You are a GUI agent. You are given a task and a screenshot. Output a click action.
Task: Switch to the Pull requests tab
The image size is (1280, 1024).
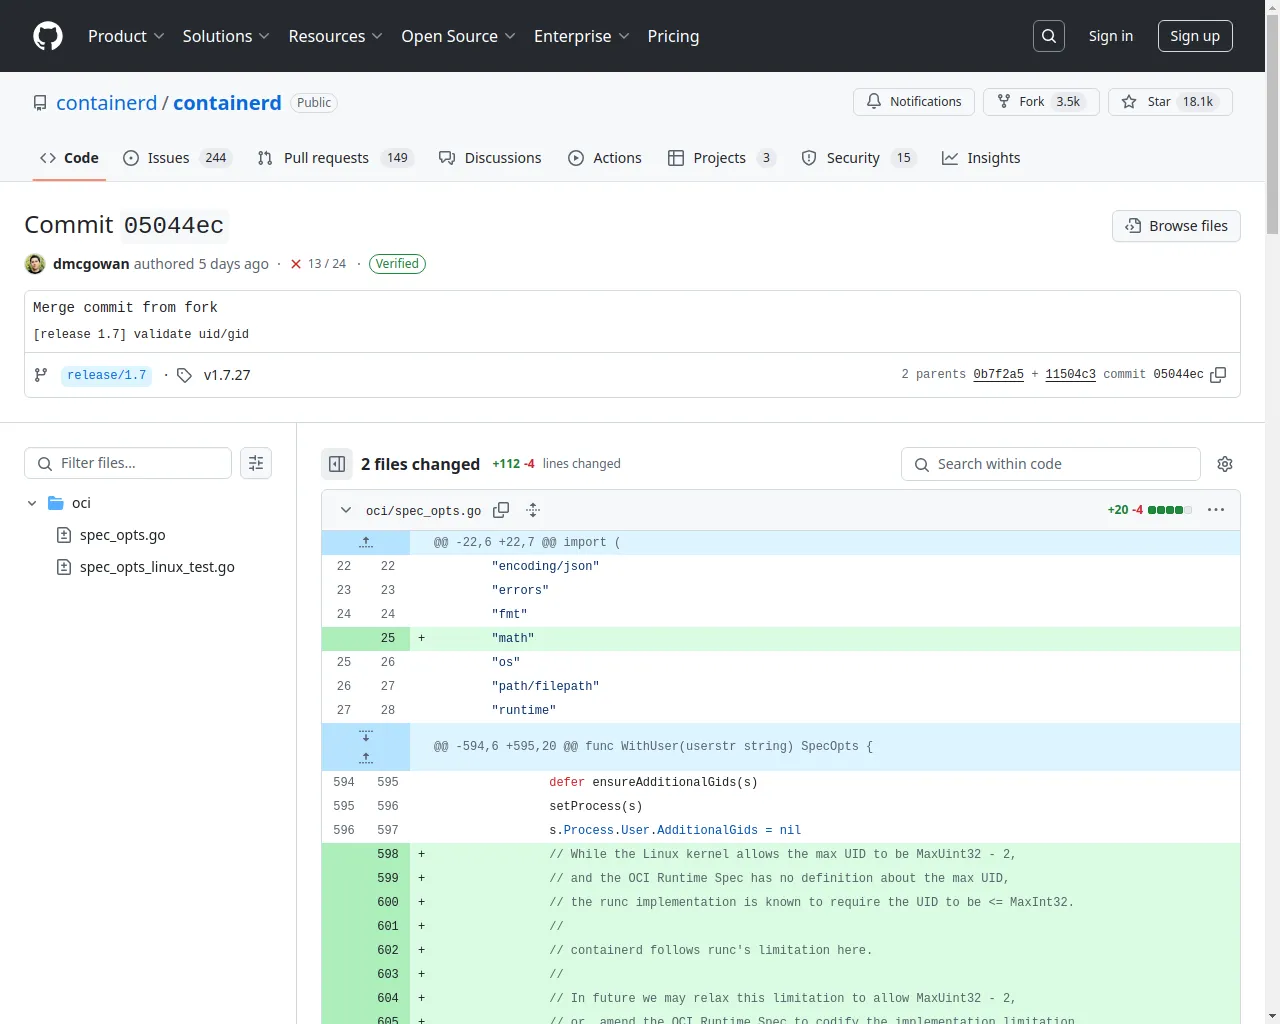pyautogui.click(x=335, y=158)
